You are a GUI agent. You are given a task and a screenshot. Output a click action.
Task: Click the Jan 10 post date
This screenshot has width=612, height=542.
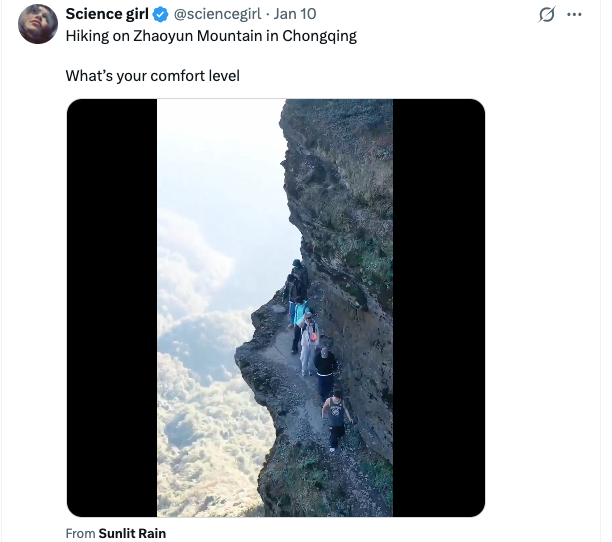click(296, 14)
